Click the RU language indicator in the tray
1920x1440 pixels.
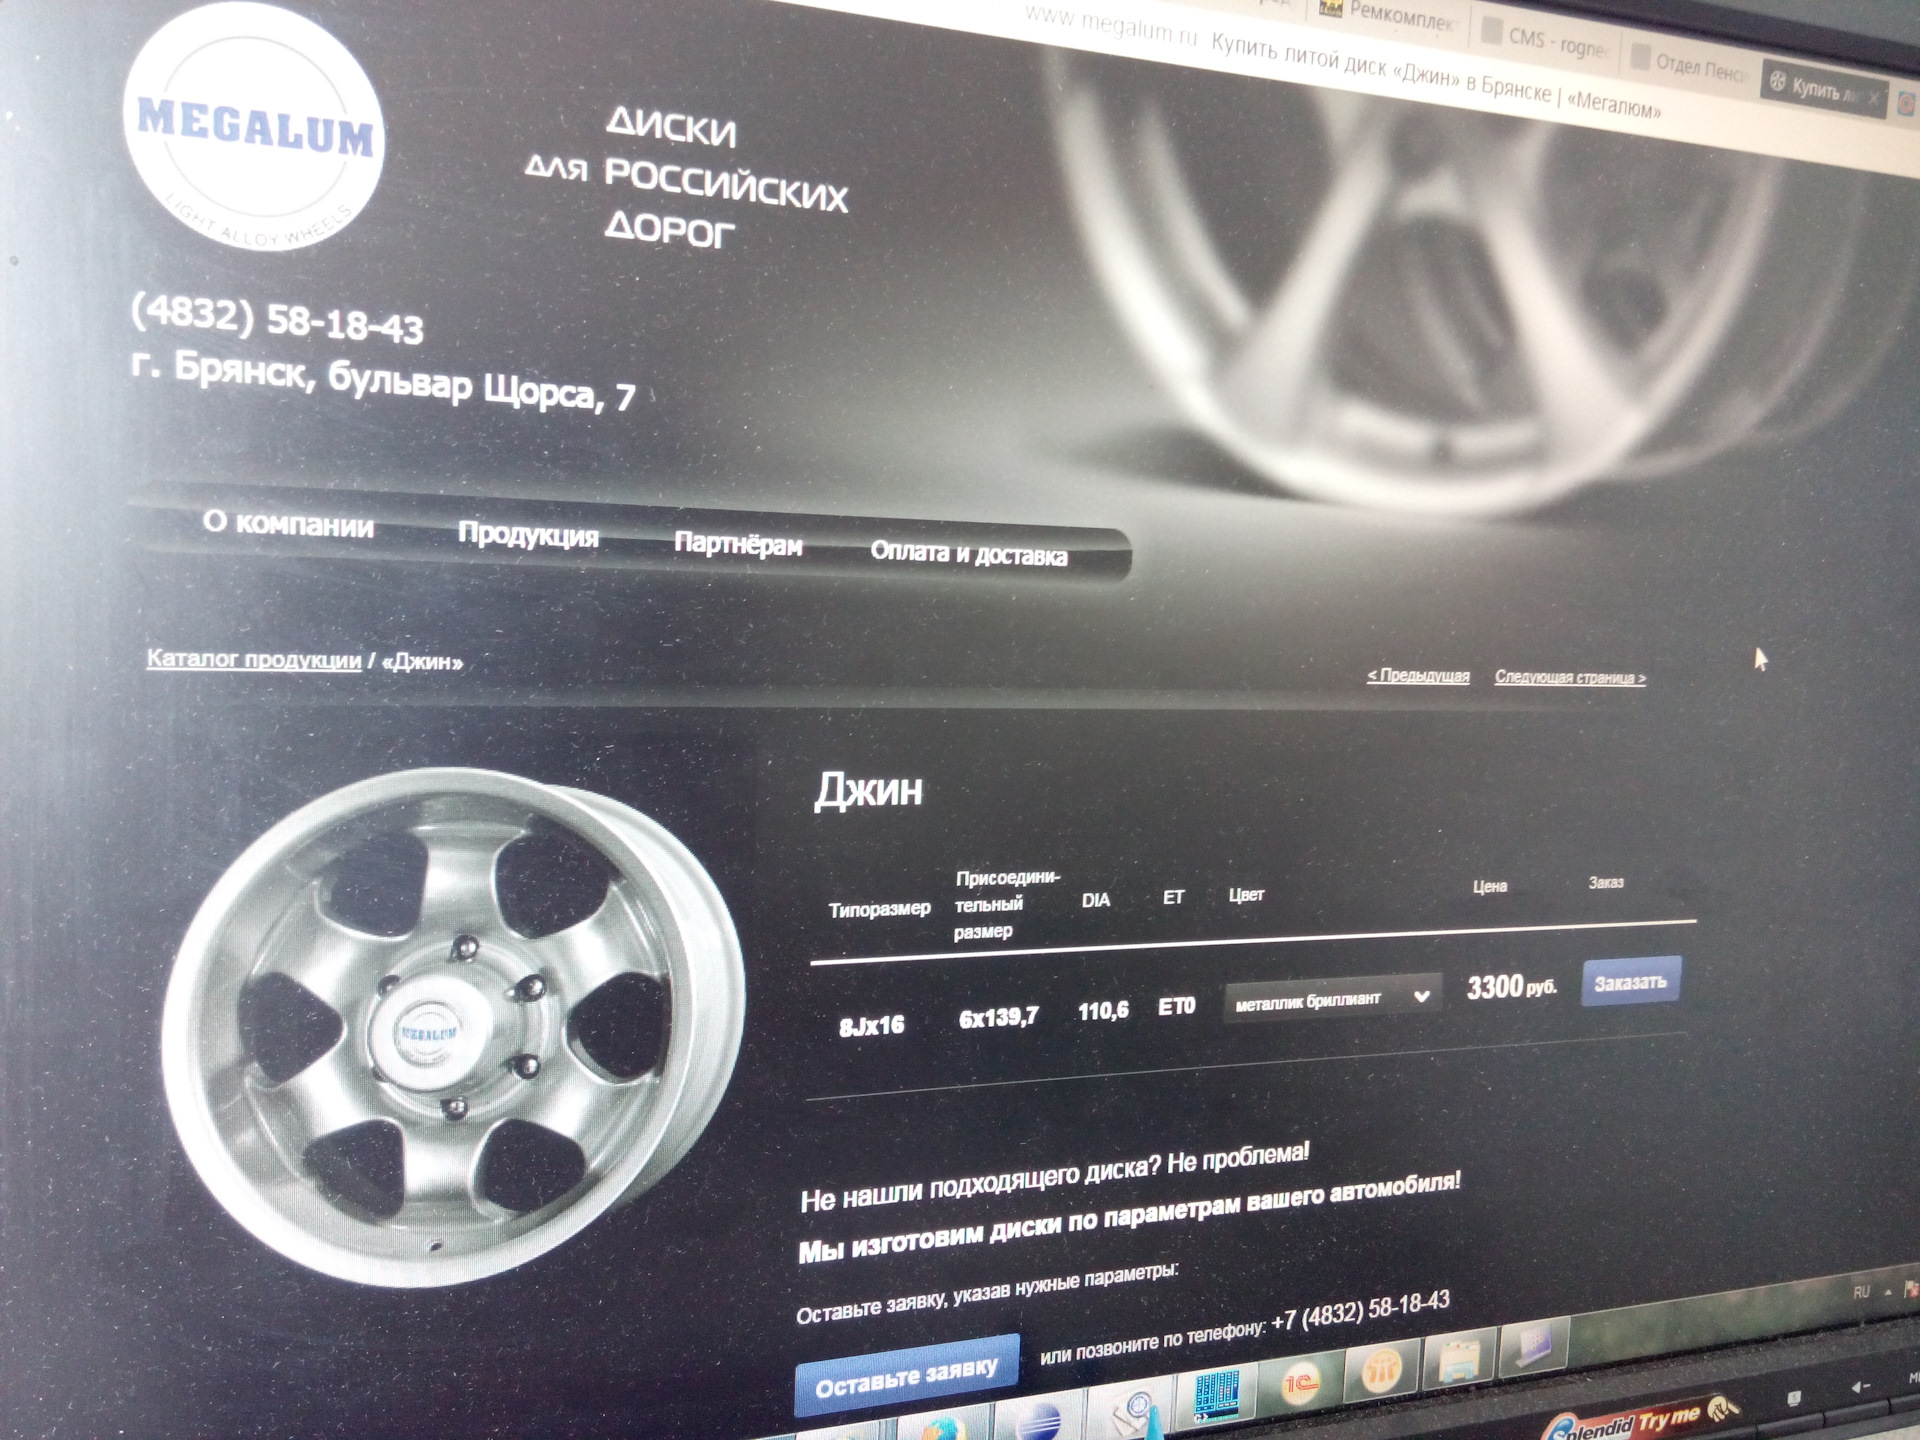point(1861,1292)
